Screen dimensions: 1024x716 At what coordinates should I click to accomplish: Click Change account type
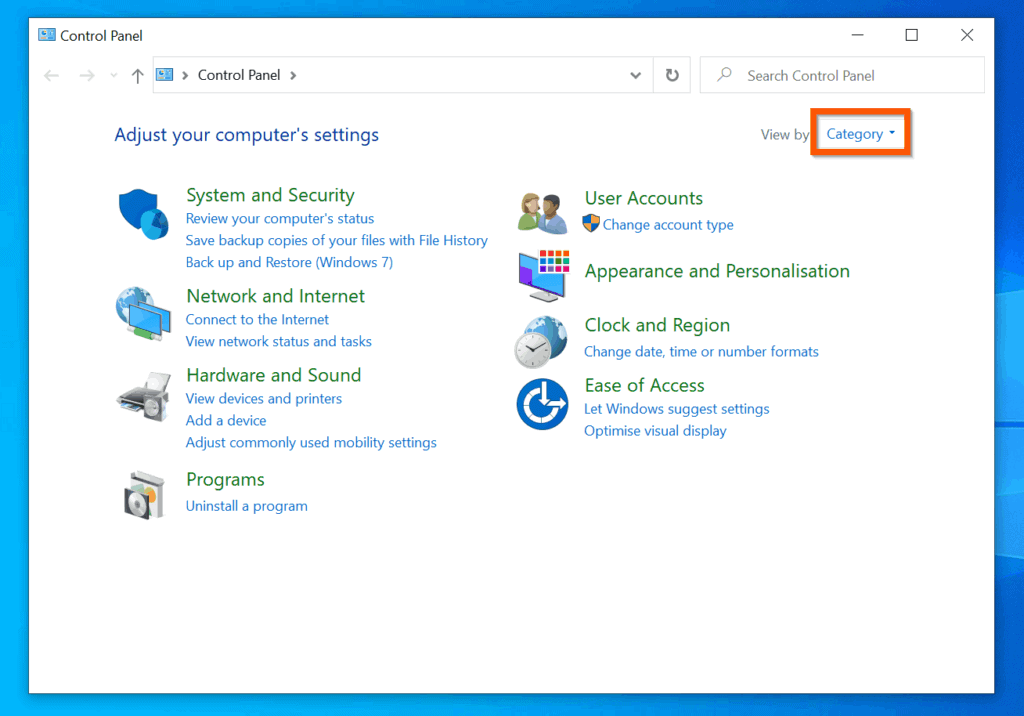668,225
